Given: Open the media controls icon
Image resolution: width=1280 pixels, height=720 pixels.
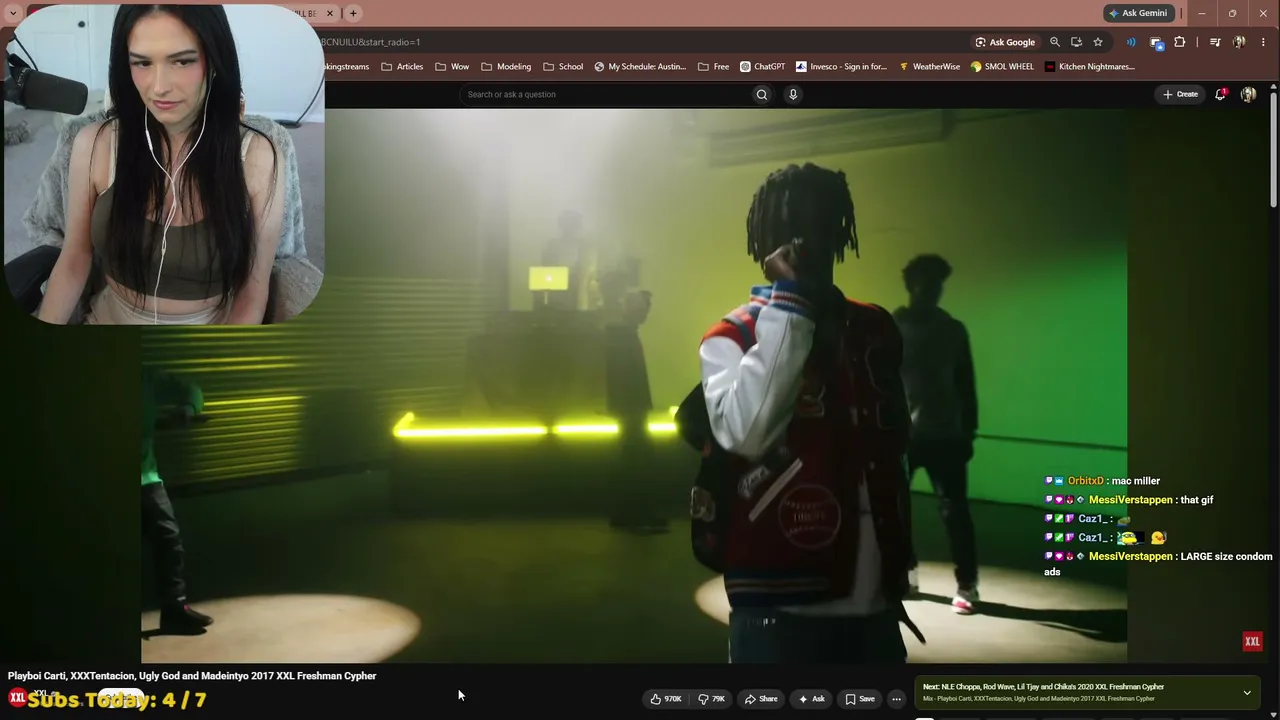Looking at the screenshot, I should click(1215, 42).
